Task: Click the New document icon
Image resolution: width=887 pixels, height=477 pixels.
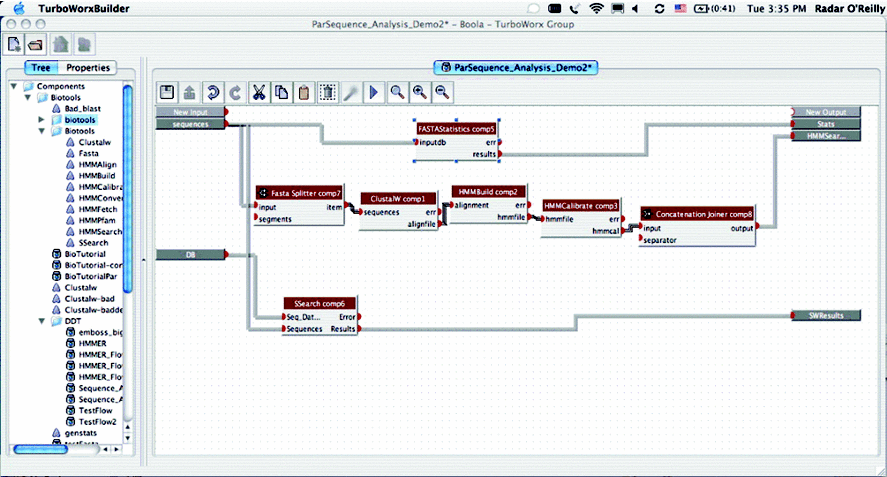Action: [15, 44]
